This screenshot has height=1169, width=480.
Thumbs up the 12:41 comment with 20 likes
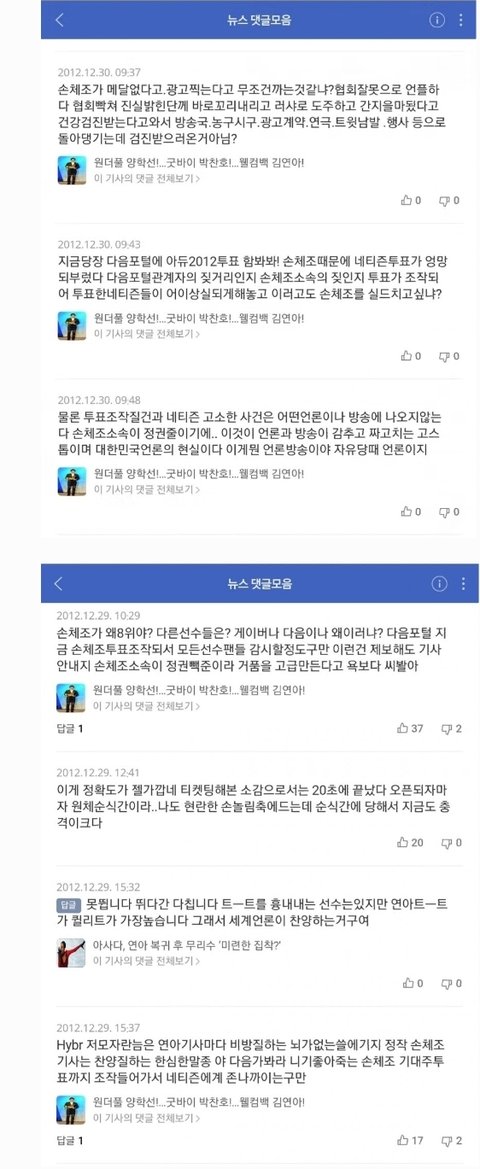click(x=410, y=842)
